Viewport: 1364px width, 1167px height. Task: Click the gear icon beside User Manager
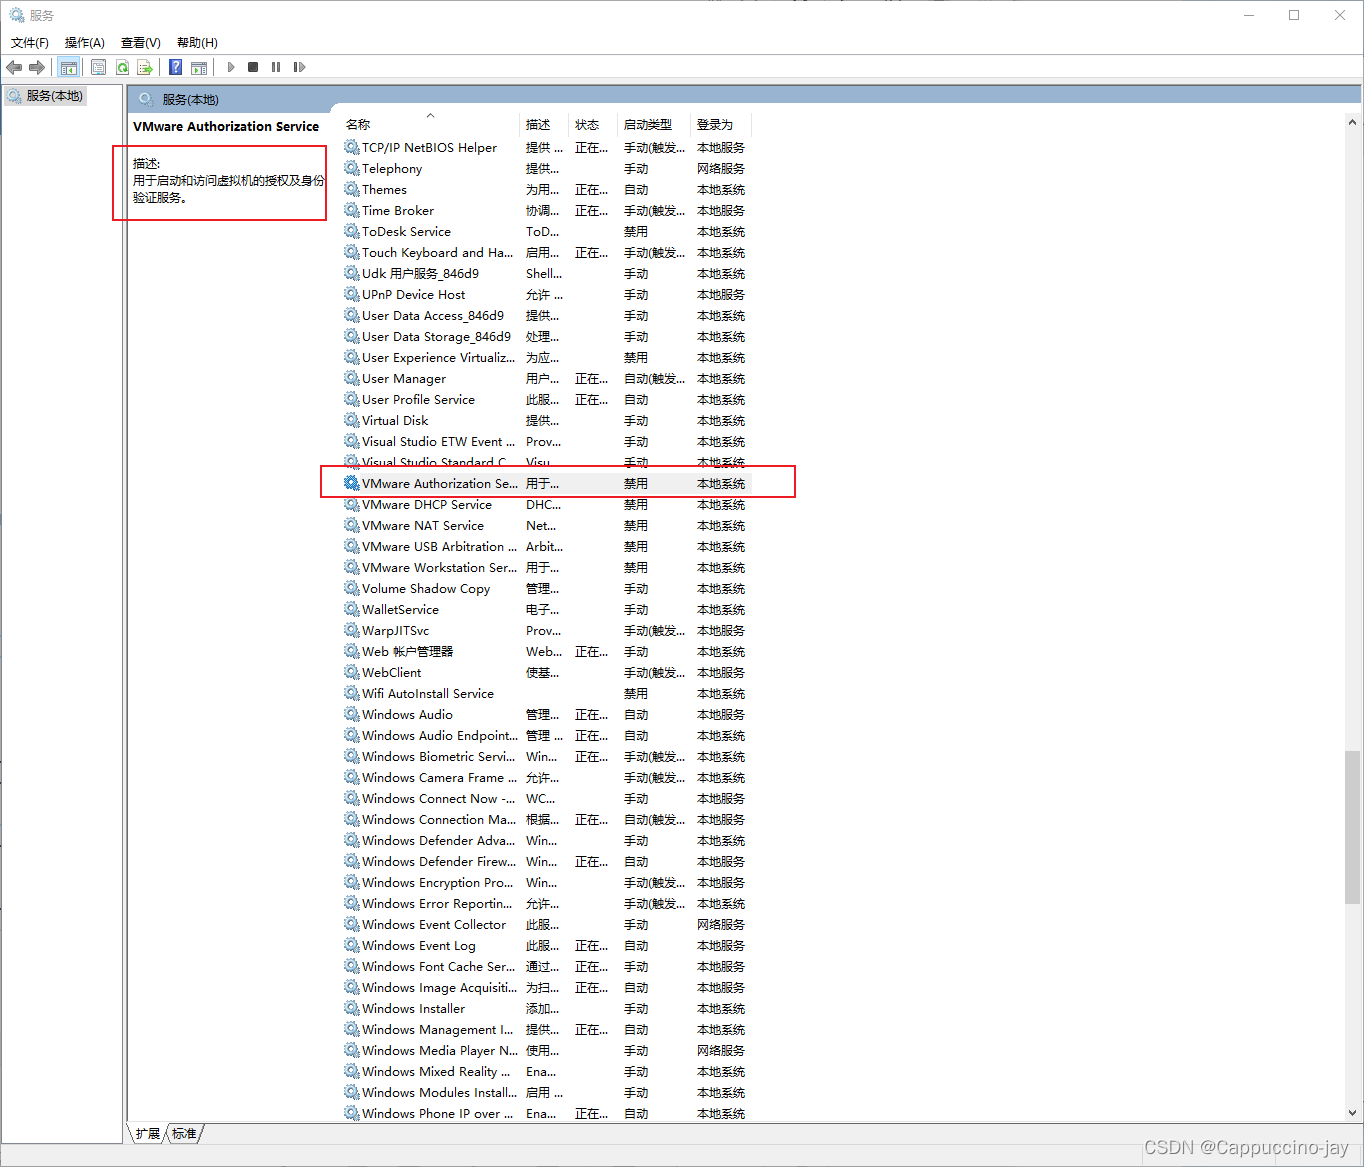(x=352, y=378)
